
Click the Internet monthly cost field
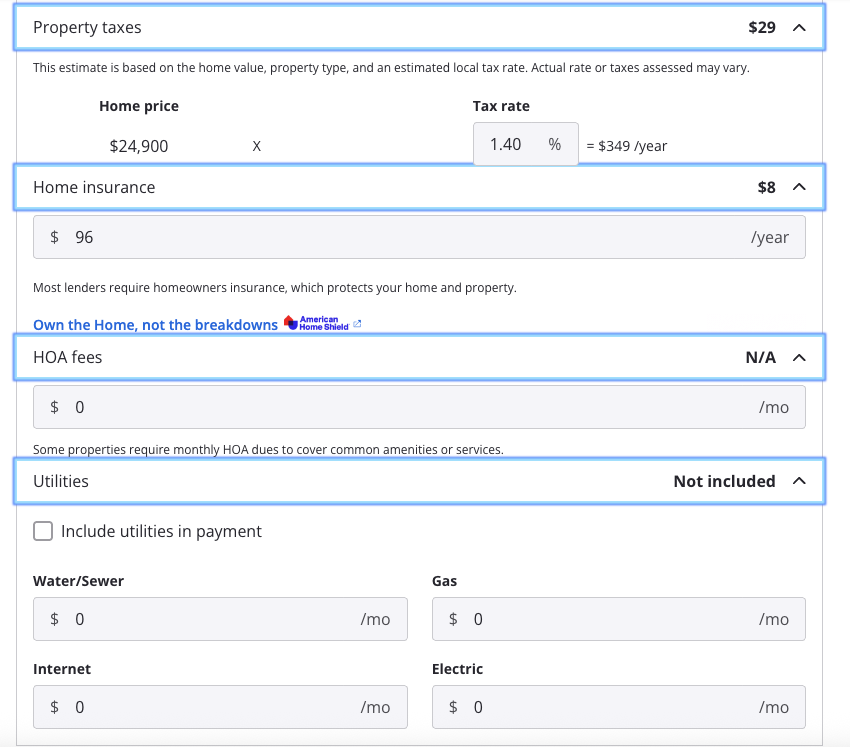pyautogui.click(x=210, y=707)
